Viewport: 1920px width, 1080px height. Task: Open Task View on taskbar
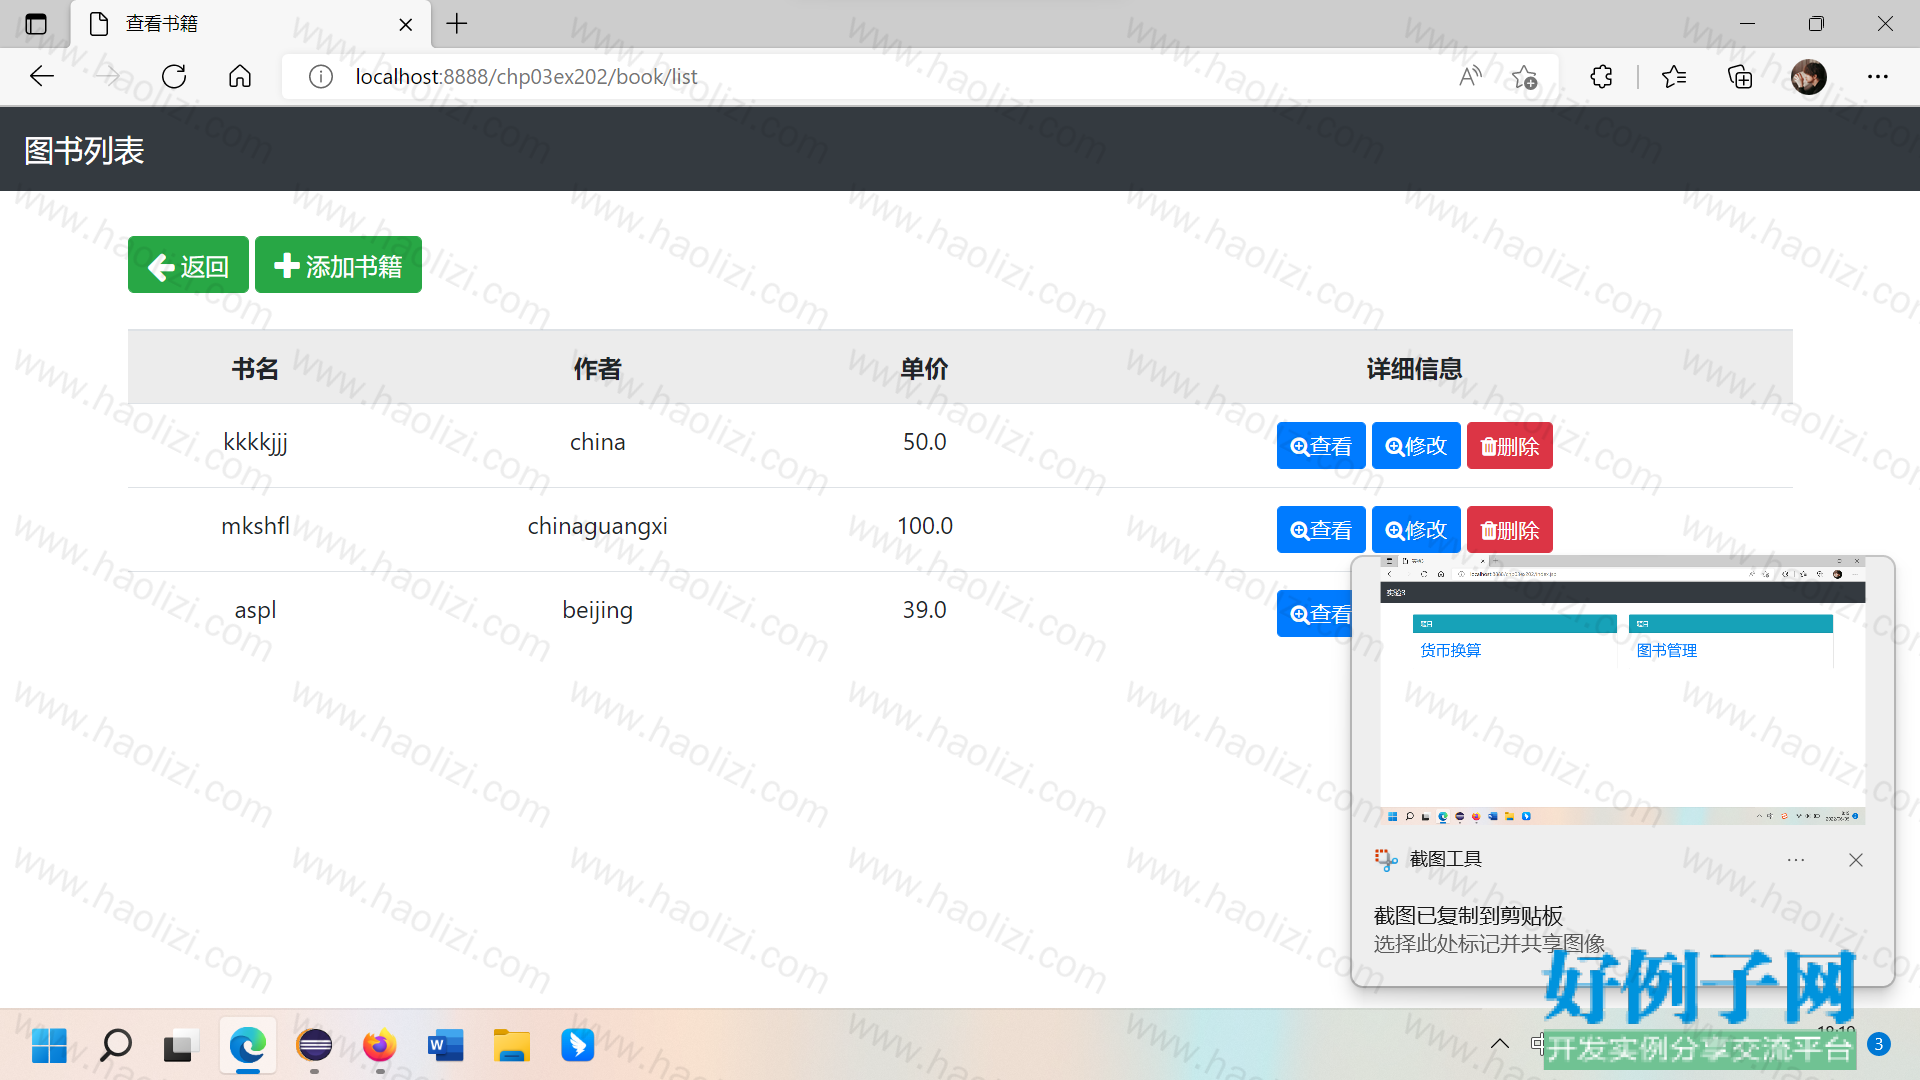tap(180, 1046)
